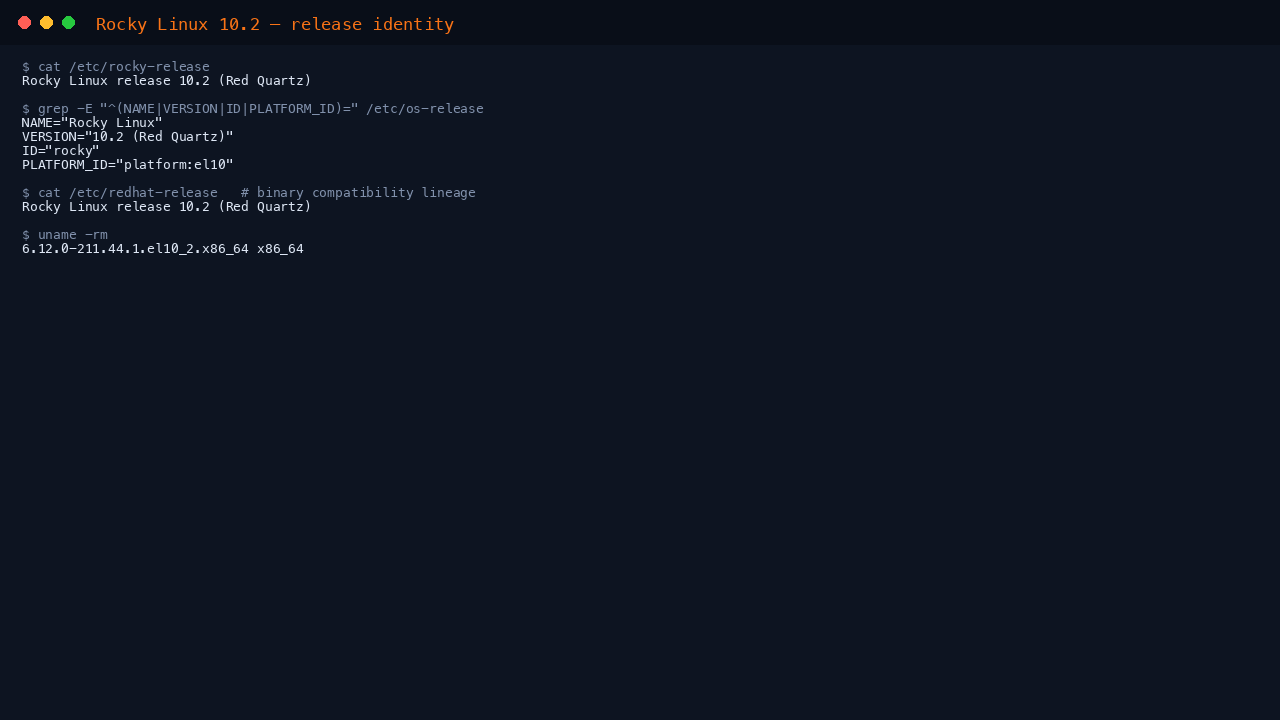Screen dimensions: 1280x720
Task: Click the grep /etc/os-release command line
Action: pos(253,109)
